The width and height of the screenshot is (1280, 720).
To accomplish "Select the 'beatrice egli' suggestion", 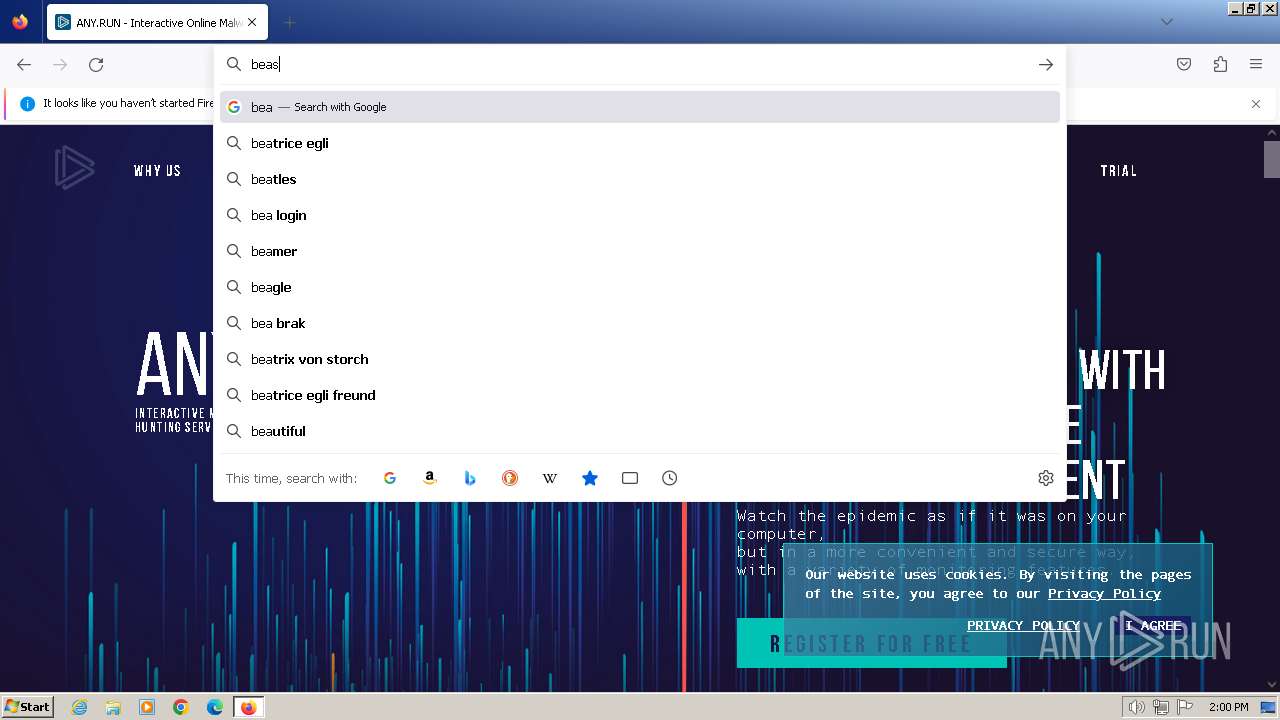I will (x=640, y=143).
